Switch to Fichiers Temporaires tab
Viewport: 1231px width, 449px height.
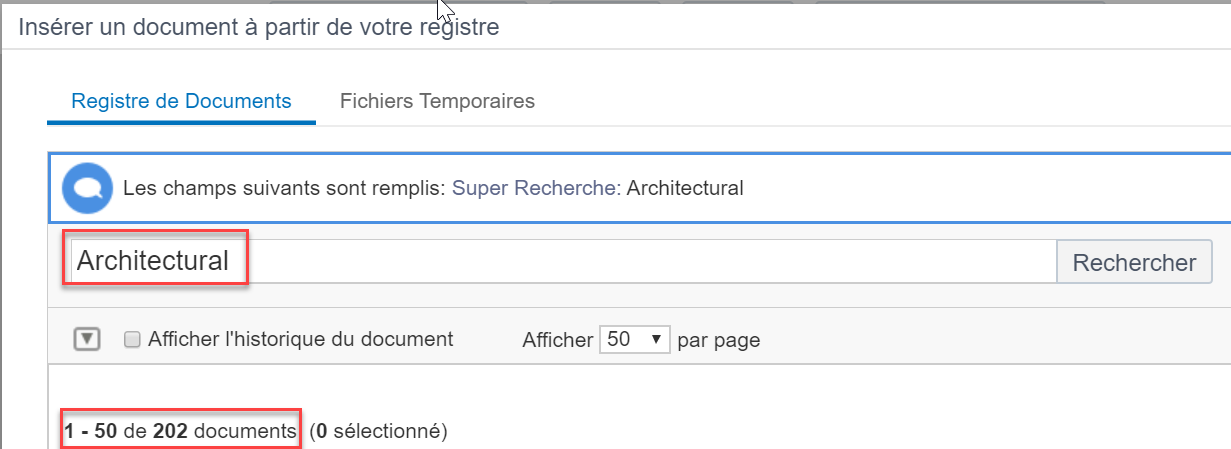click(437, 101)
